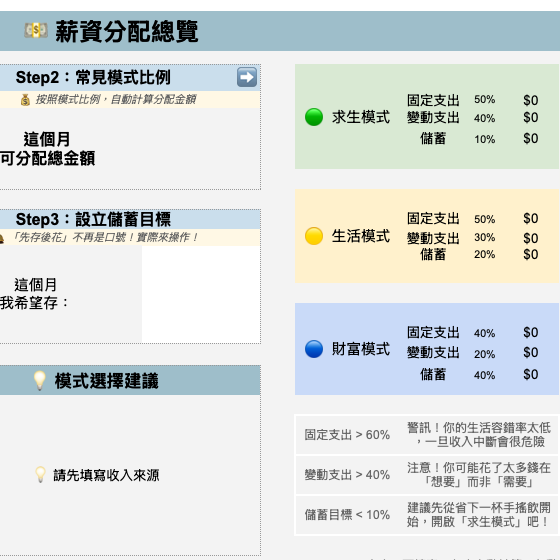Click the light bulb icon beside 請先填寫收入來源

pyautogui.click(x=40, y=475)
